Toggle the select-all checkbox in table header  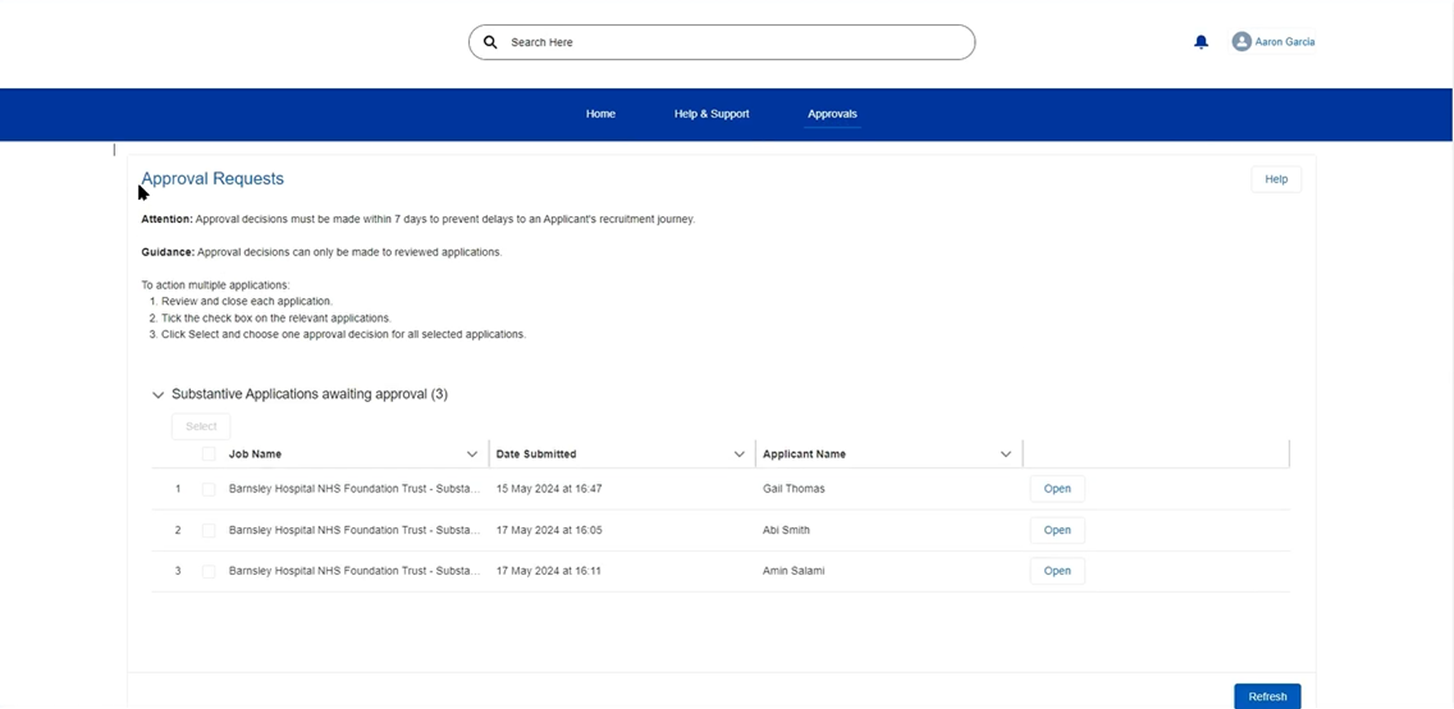pos(208,454)
